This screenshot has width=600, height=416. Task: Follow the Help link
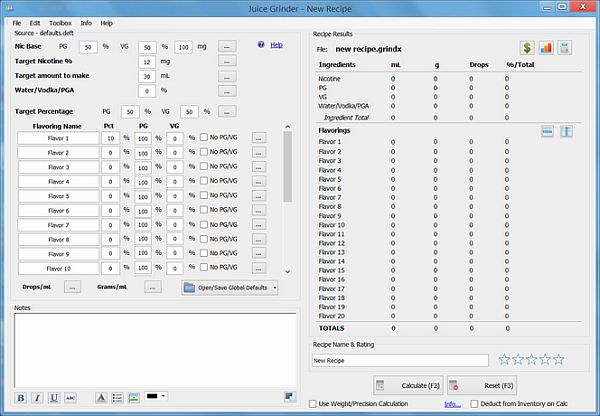click(276, 45)
